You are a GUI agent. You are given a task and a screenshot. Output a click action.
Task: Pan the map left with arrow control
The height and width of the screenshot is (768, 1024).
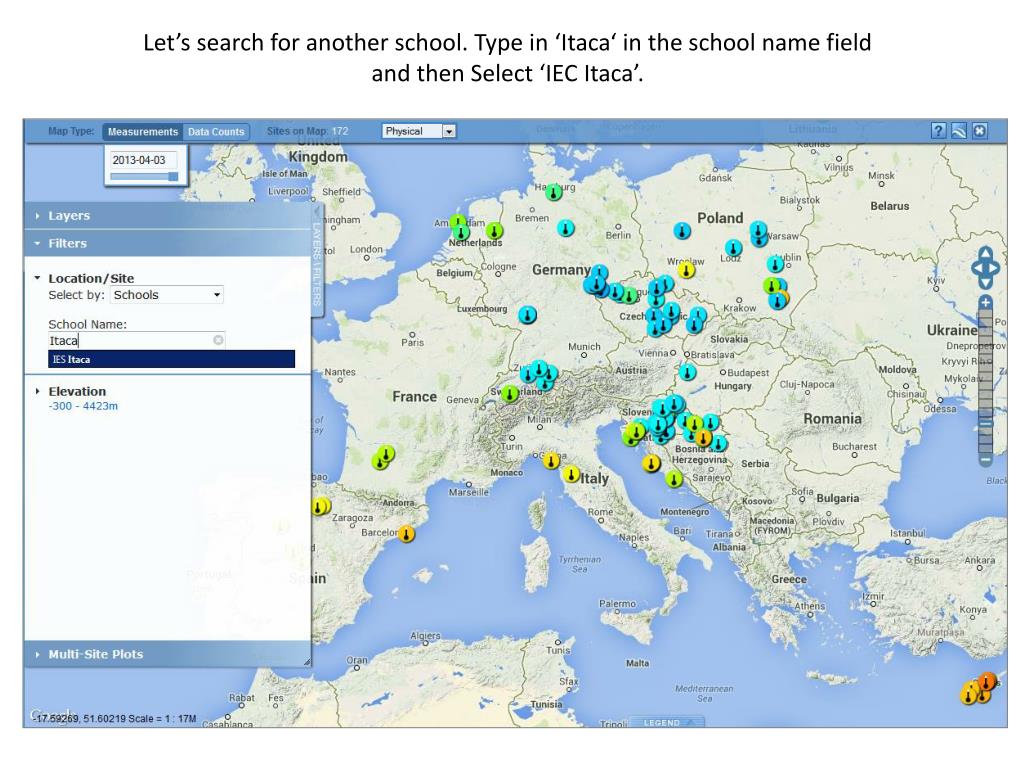[x=976, y=268]
